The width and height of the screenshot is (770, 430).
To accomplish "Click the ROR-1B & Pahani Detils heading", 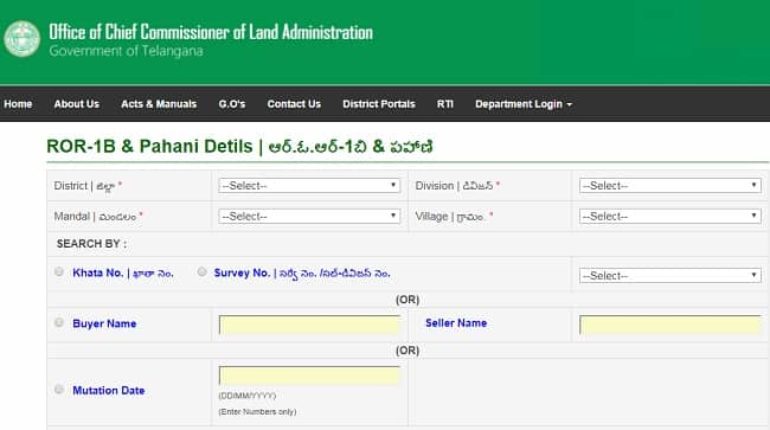I will 240,146.
